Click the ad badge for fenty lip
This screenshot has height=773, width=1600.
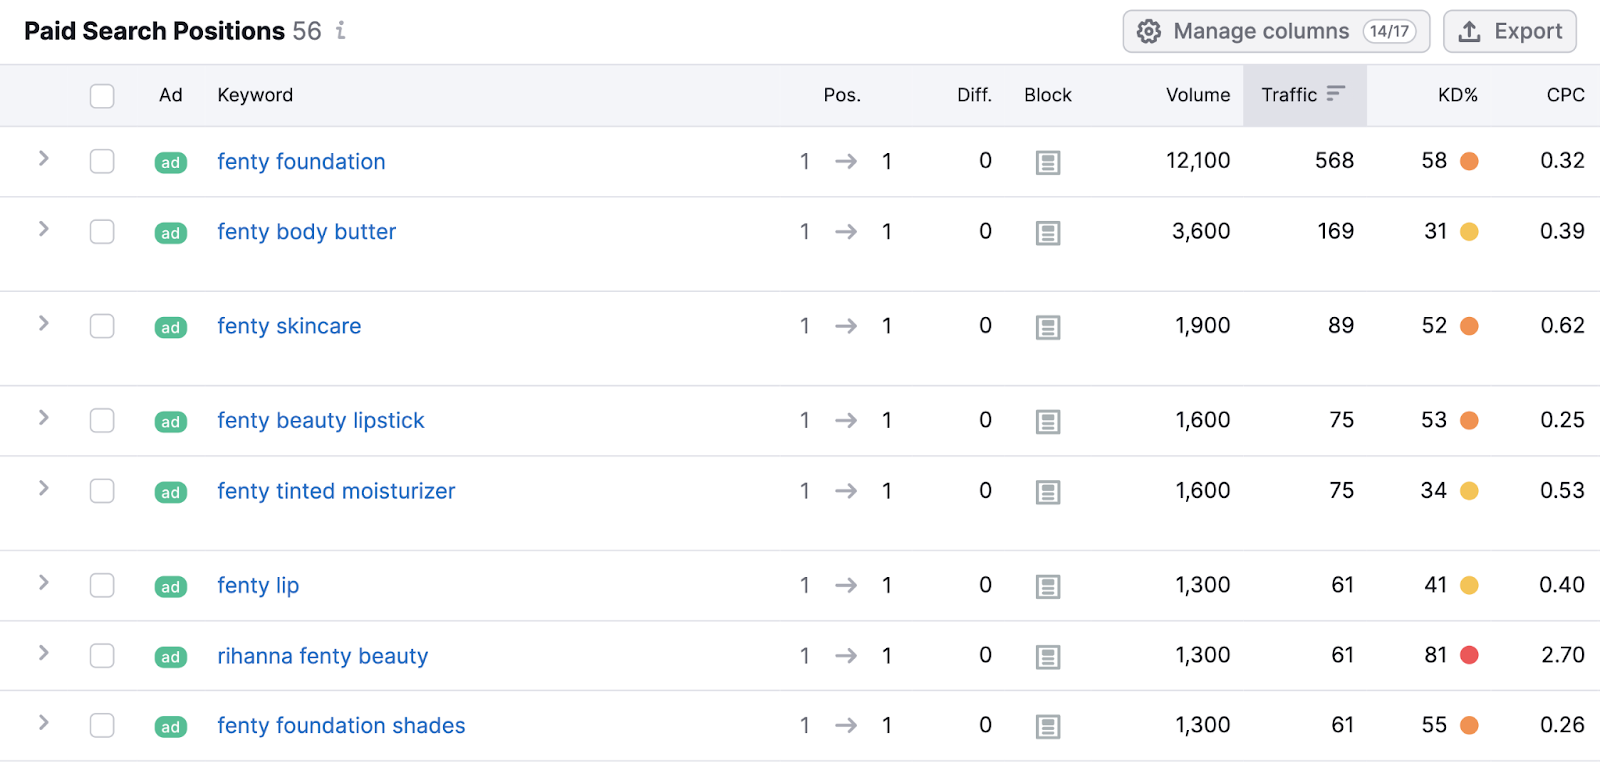click(x=170, y=587)
